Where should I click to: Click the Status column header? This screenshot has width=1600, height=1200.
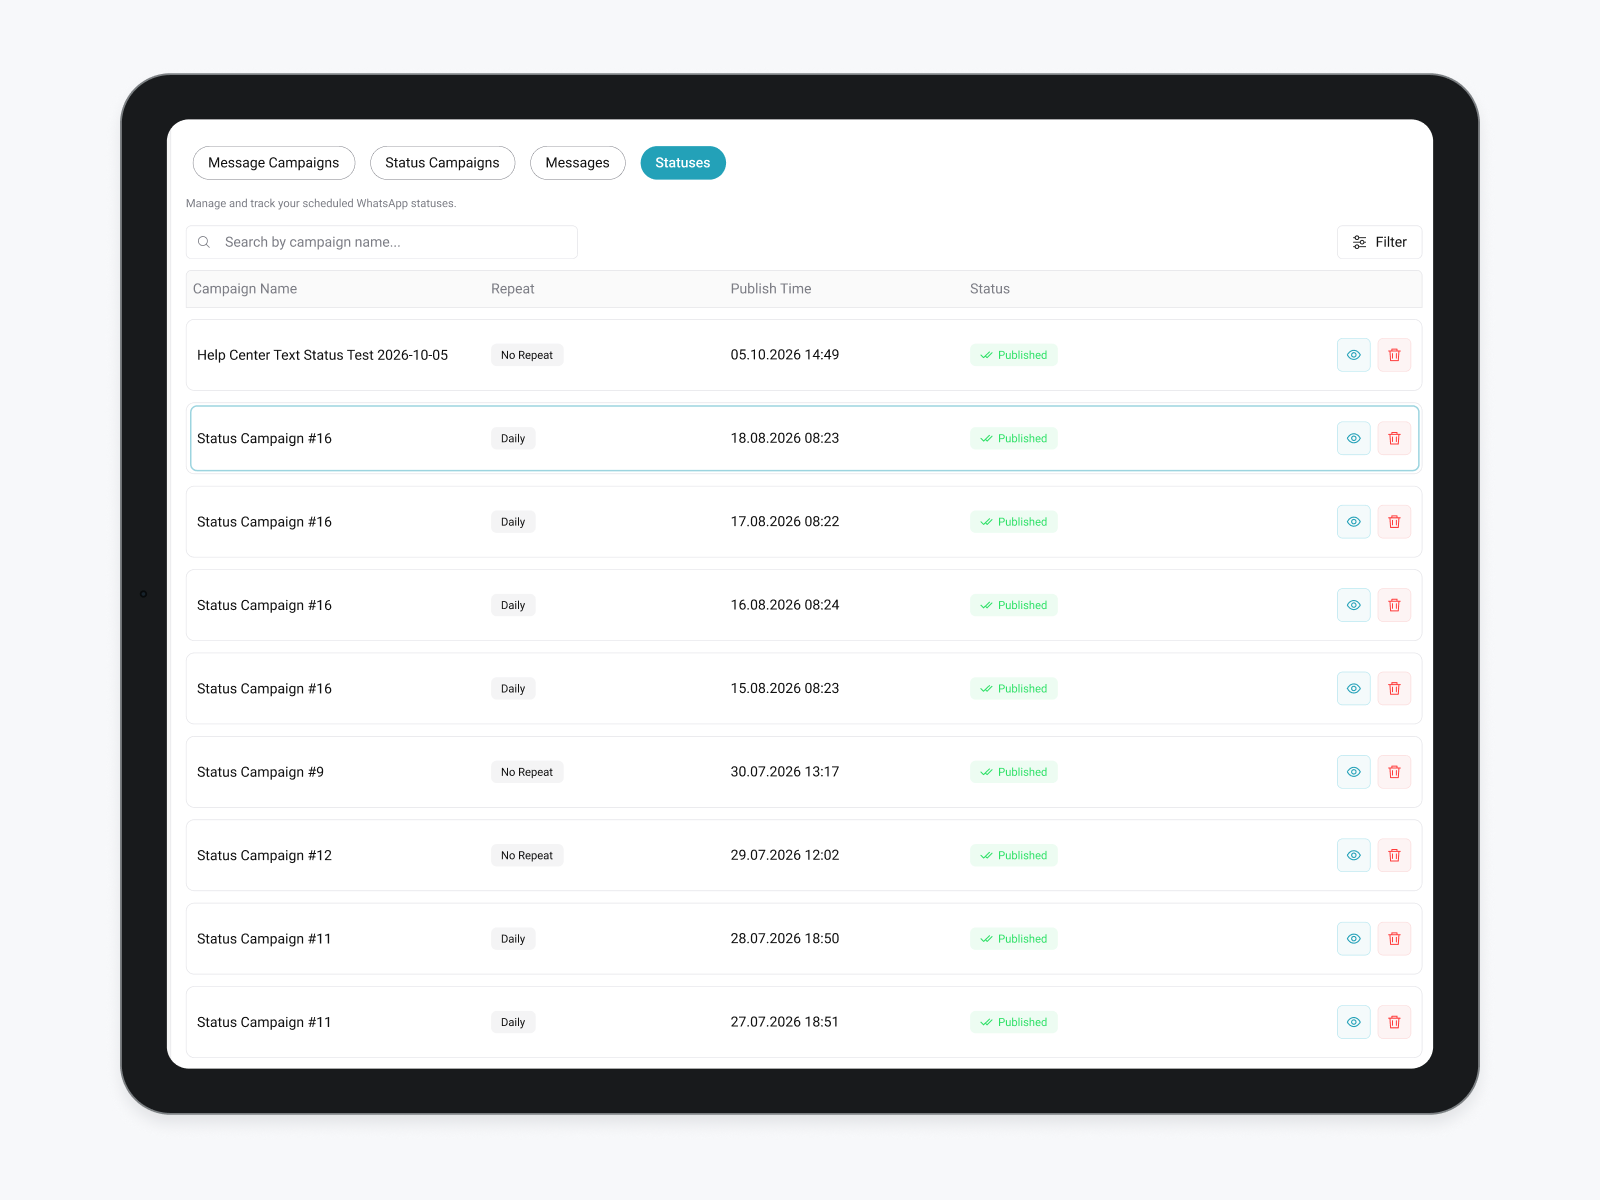click(990, 289)
